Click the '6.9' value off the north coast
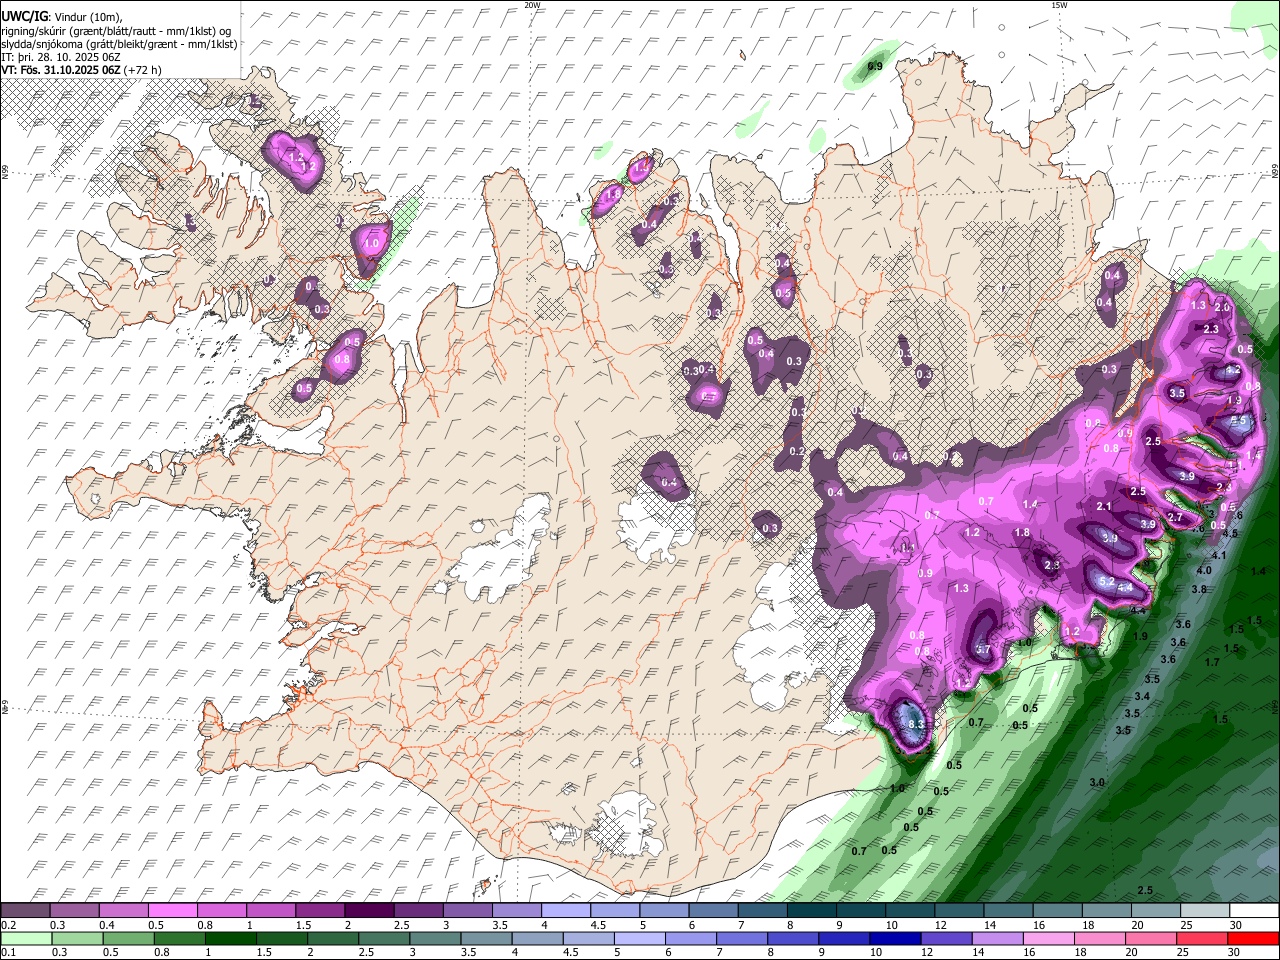The height and width of the screenshot is (960, 1280). tap(875, 66)
